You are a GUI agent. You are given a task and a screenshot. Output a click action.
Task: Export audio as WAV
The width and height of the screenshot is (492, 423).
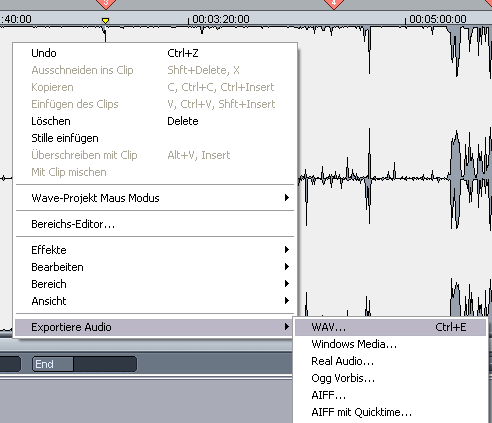click(x=390, y=327)
